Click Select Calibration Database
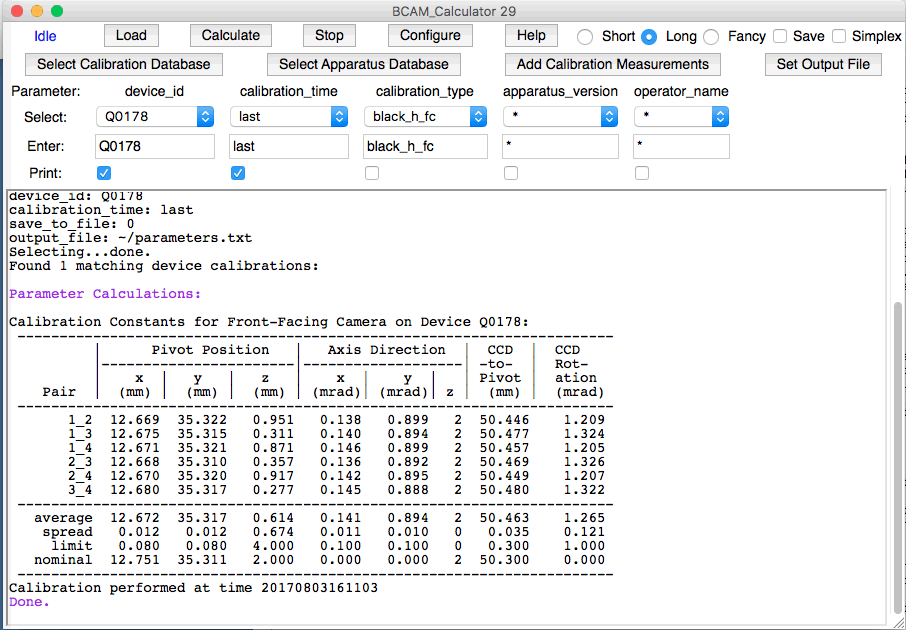This screenshot has width=906, height=630. coord(124,64)
